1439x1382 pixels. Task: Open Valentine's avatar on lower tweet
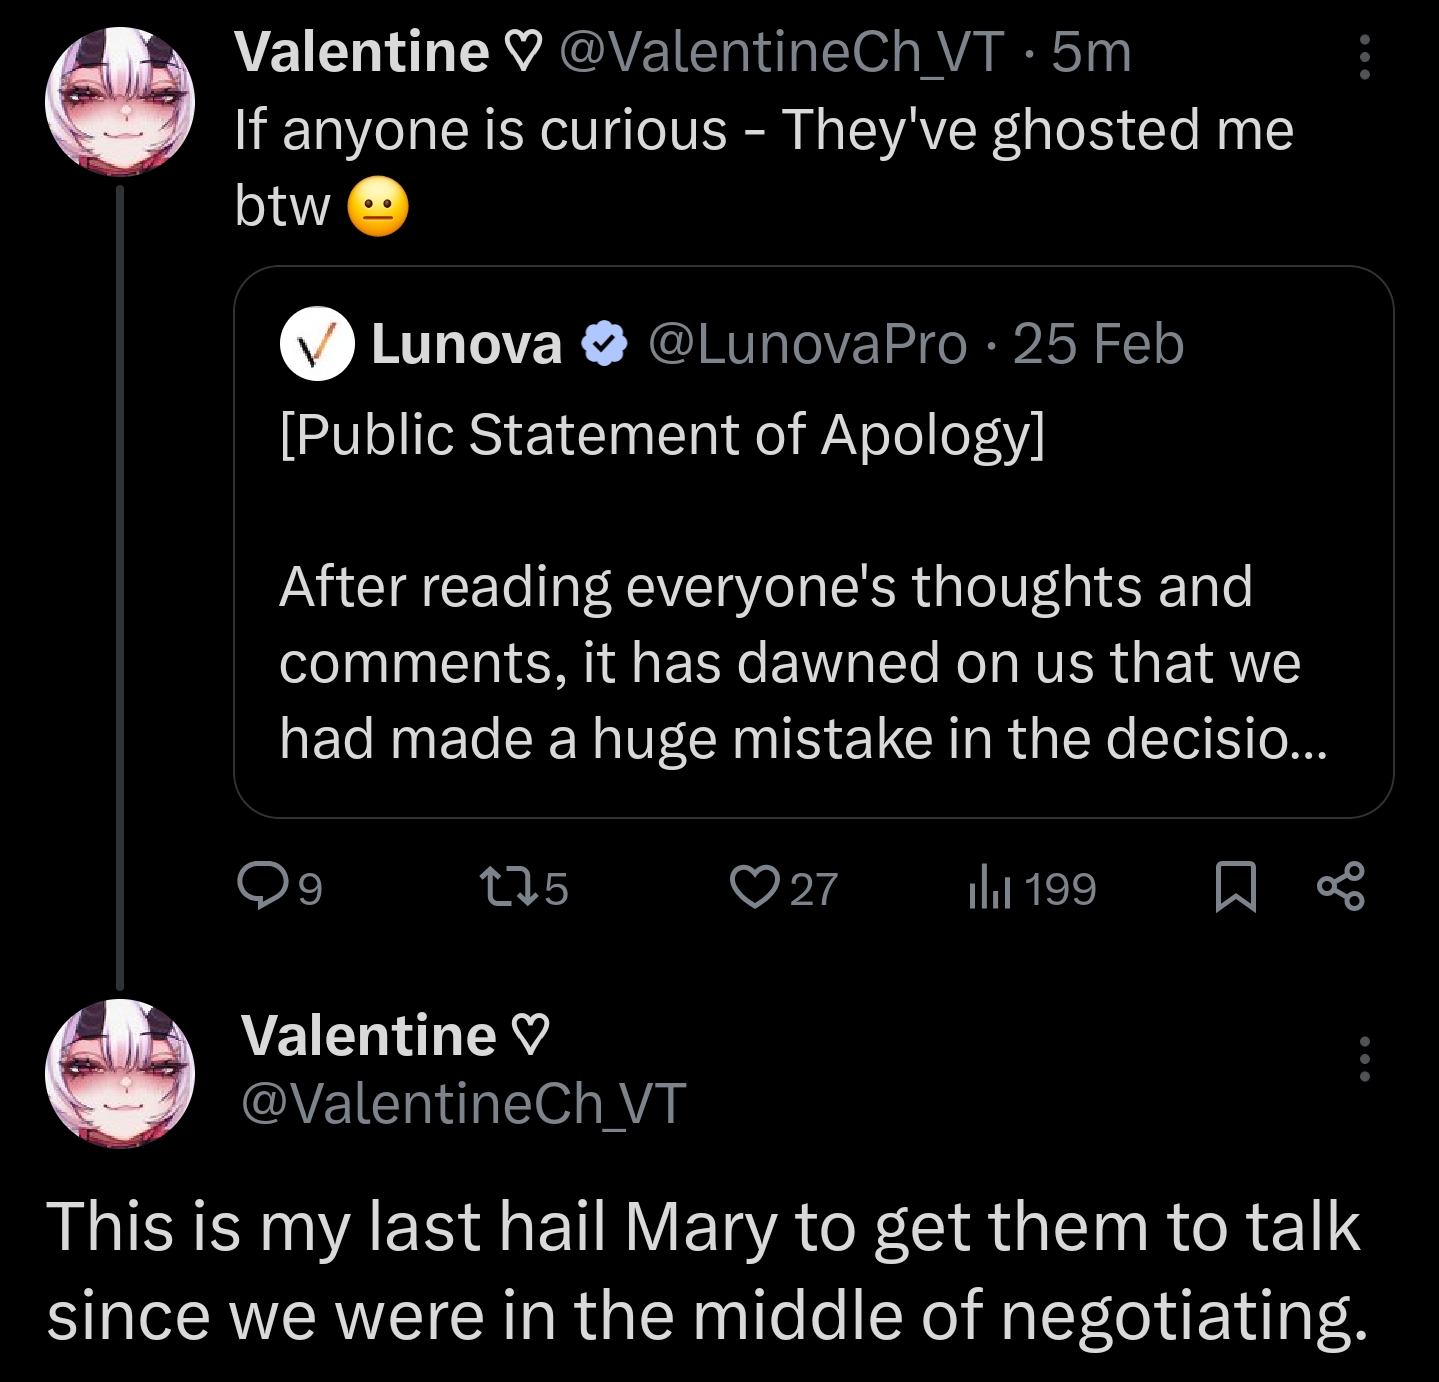click(x=120, y=1073)
